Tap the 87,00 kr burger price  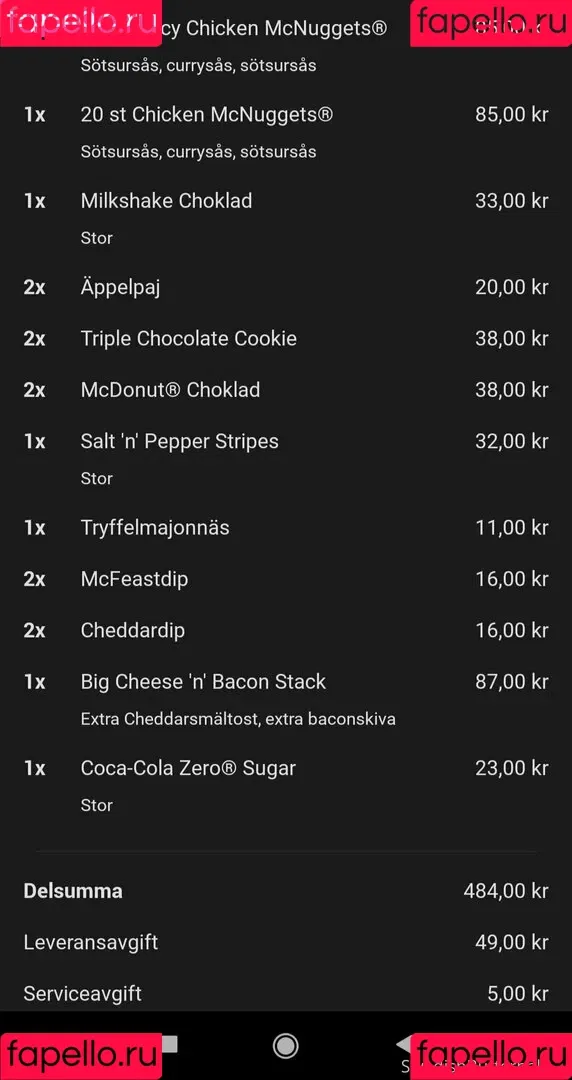[511, 682]
